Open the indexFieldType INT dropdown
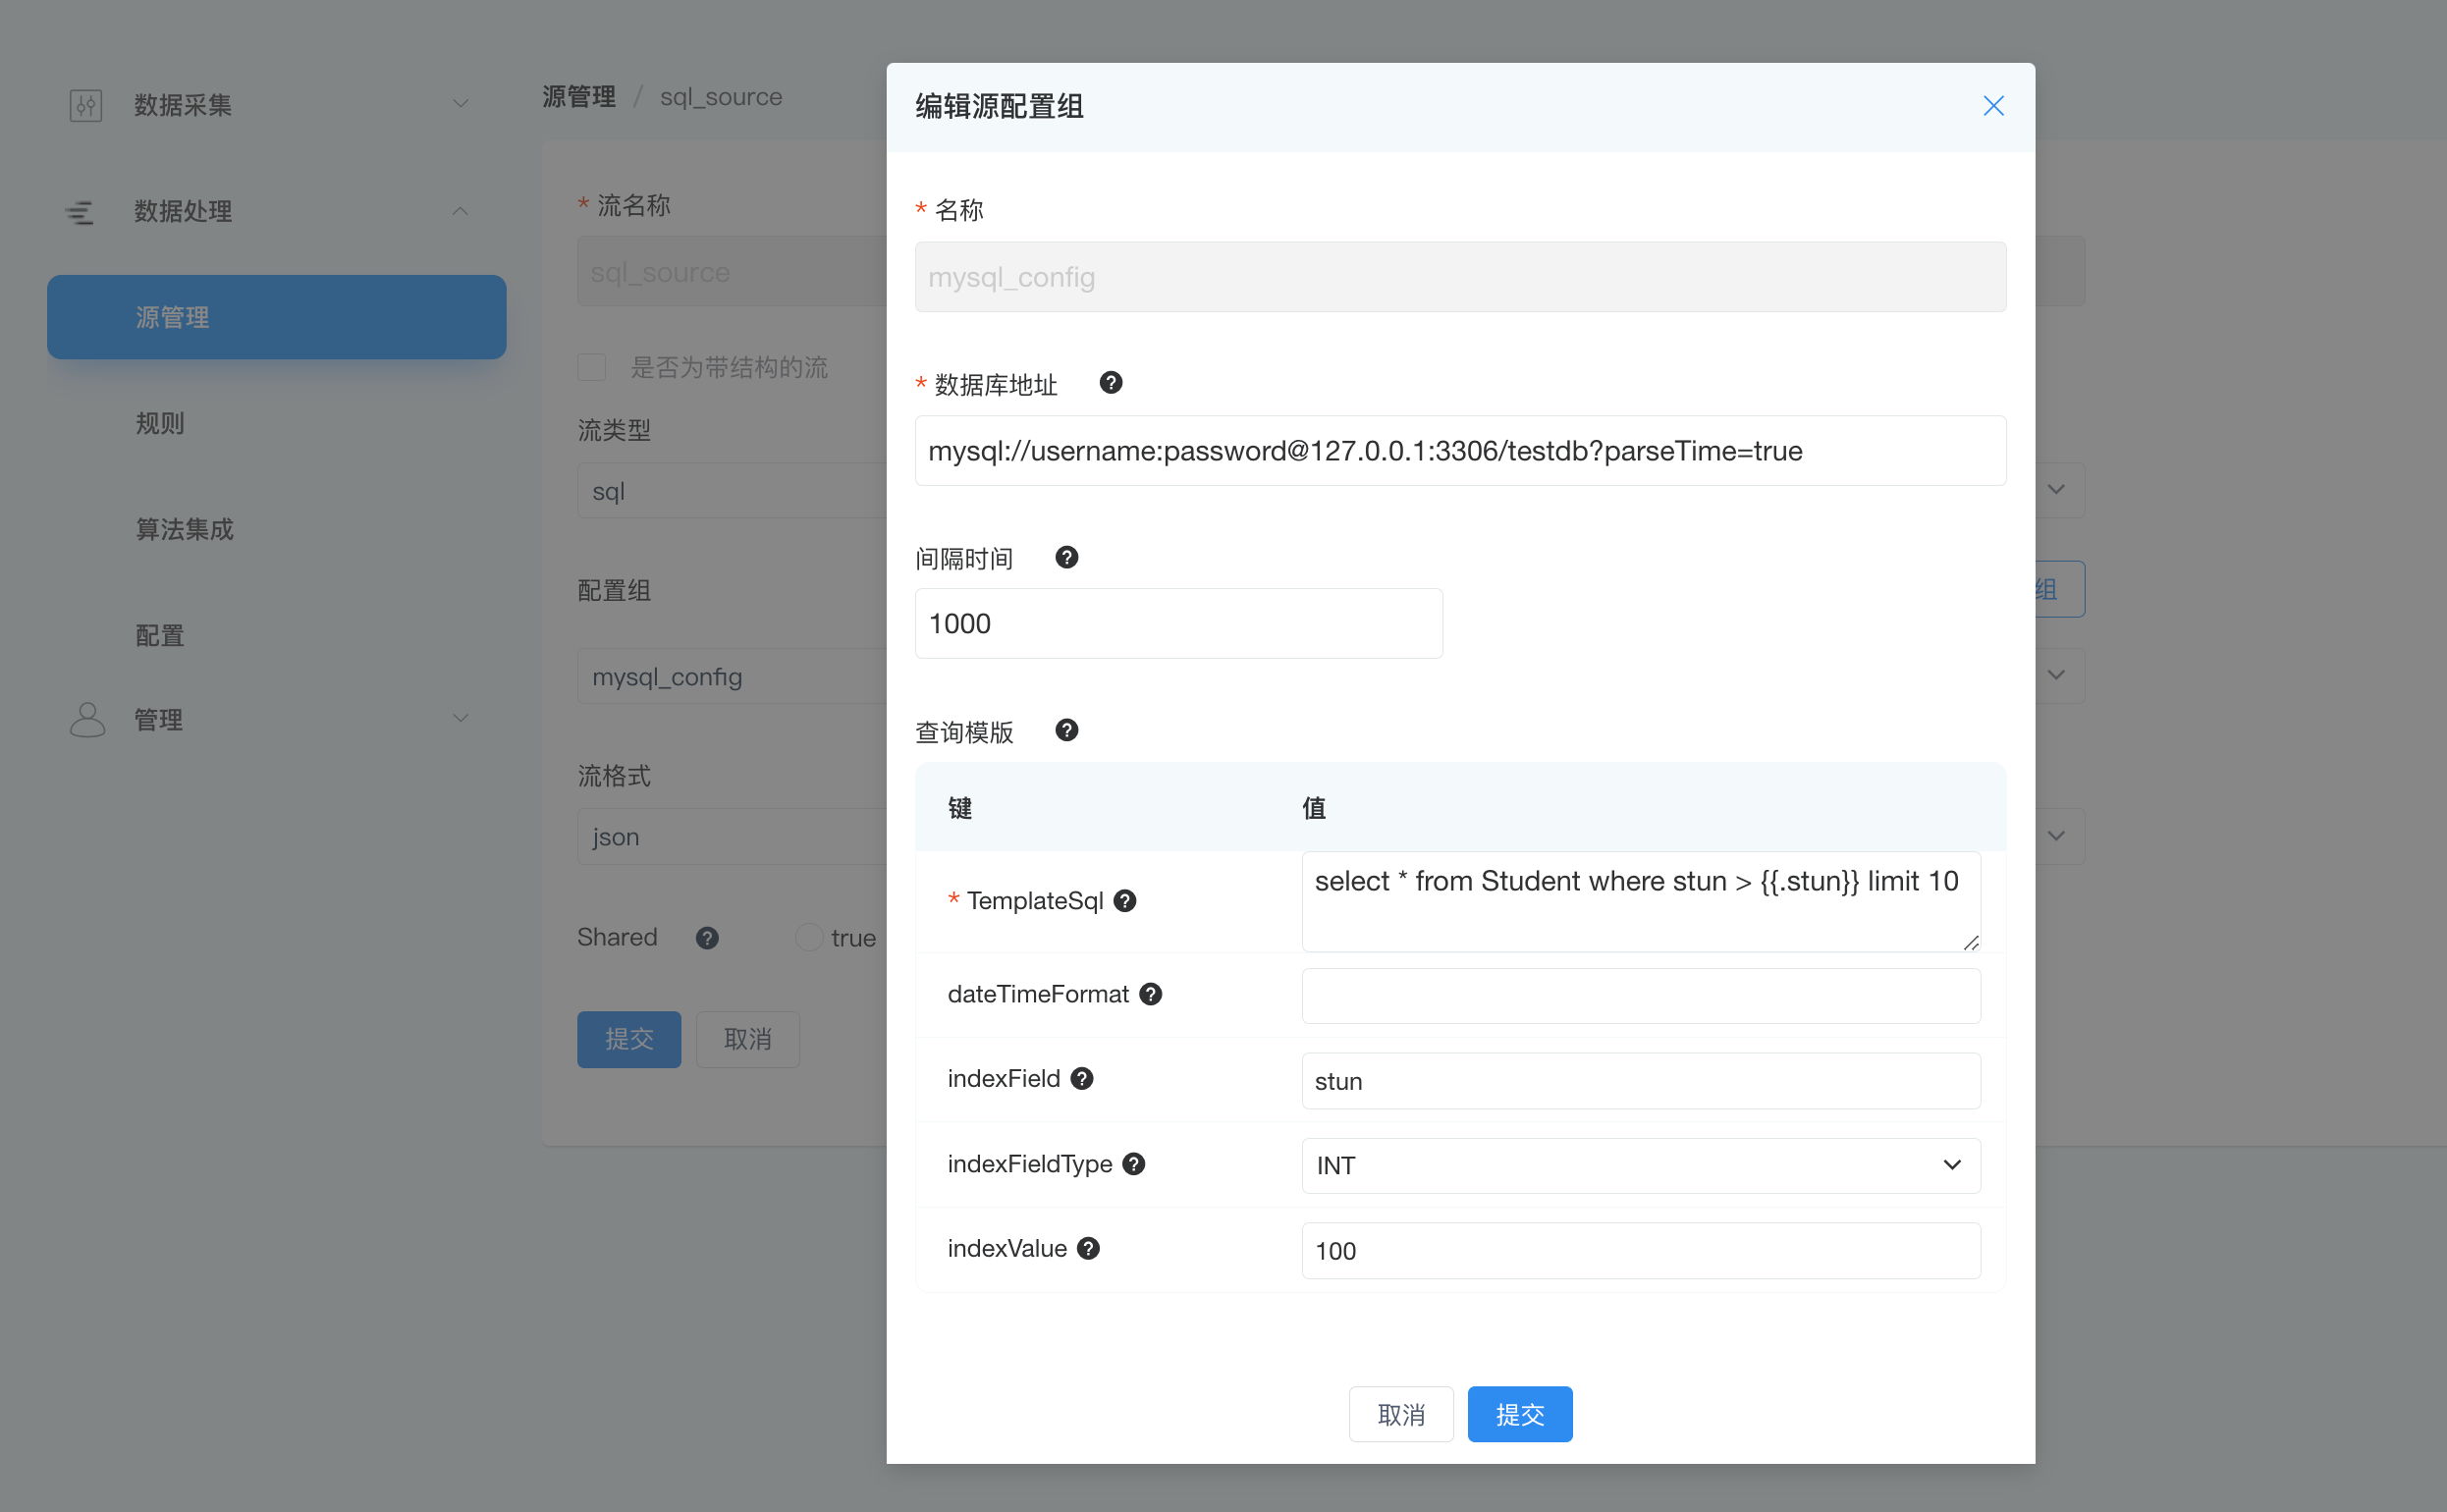The height and width of the screenshot is (1512, 2447). coord(1640,1165)
